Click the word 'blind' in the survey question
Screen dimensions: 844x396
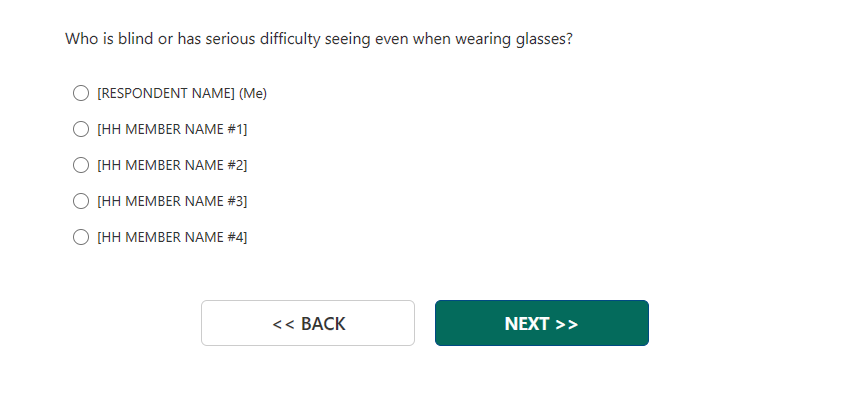pyautogui.click(x=136, y=39)
